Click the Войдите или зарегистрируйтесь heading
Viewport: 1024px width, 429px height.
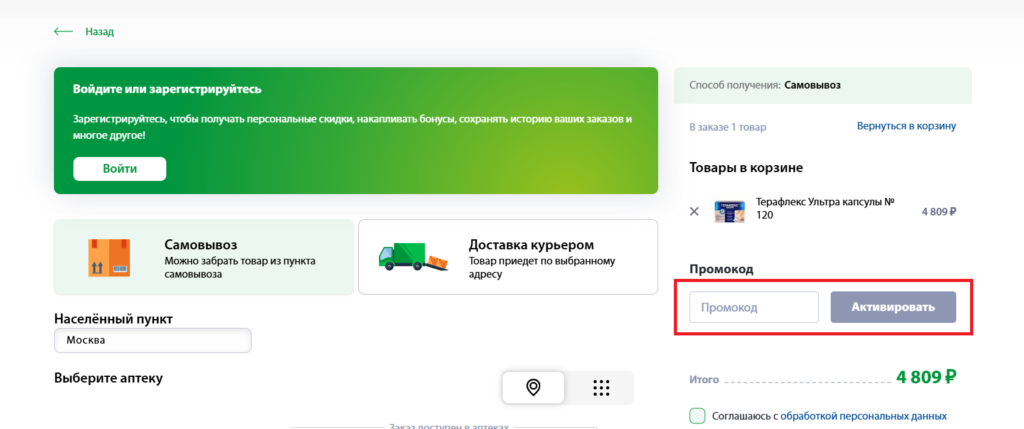tap(167, 89)
